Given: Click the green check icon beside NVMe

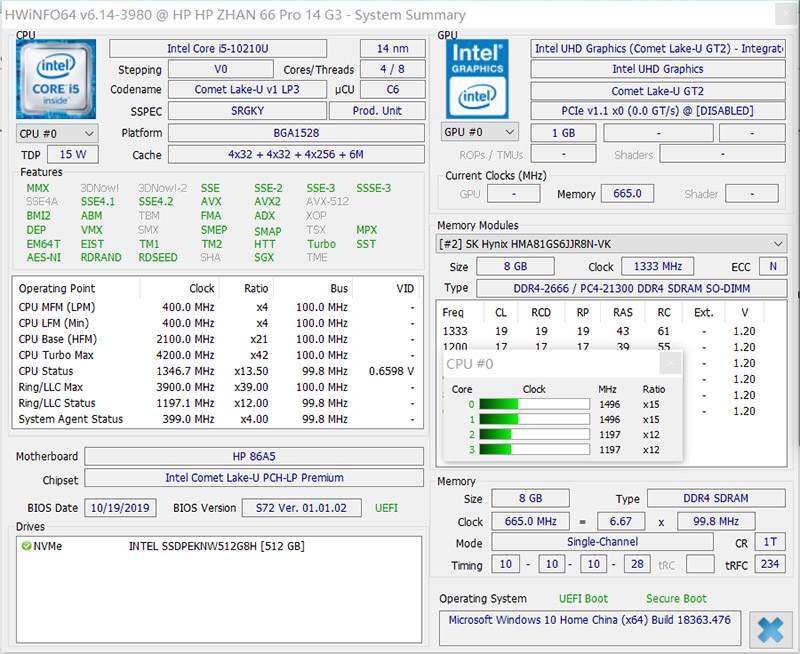Looking at the screenshot, I should [27, 546].
